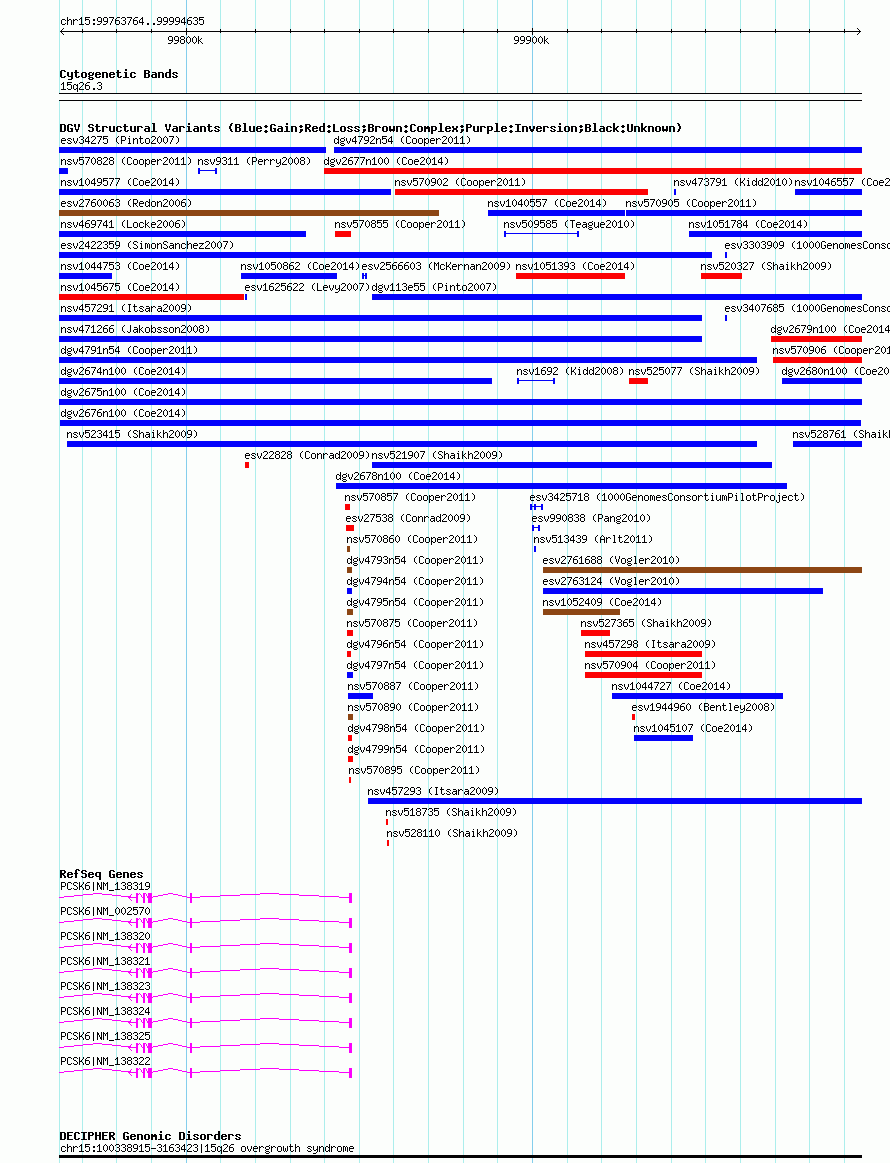Open nsv1052409 (Coe2014) brown bar
This screenshot has height=1163, width=890.
click(x=581, y=612)
